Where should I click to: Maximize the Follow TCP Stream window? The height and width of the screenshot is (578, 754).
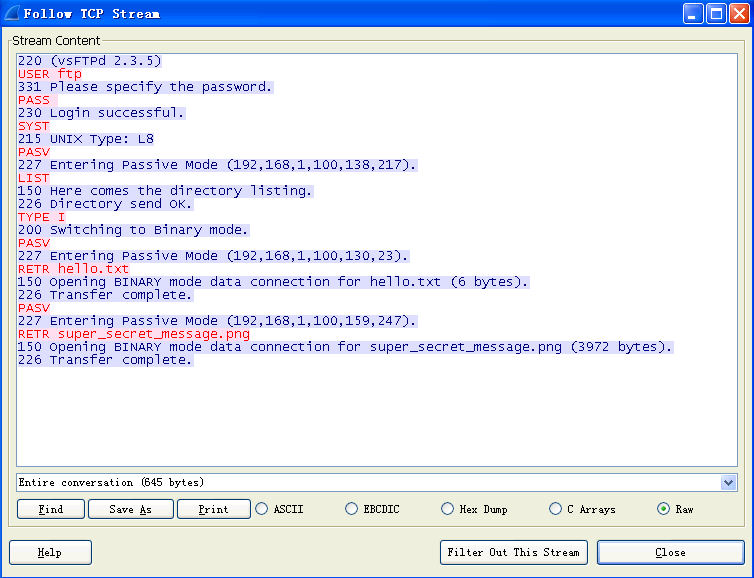point(716,13)
